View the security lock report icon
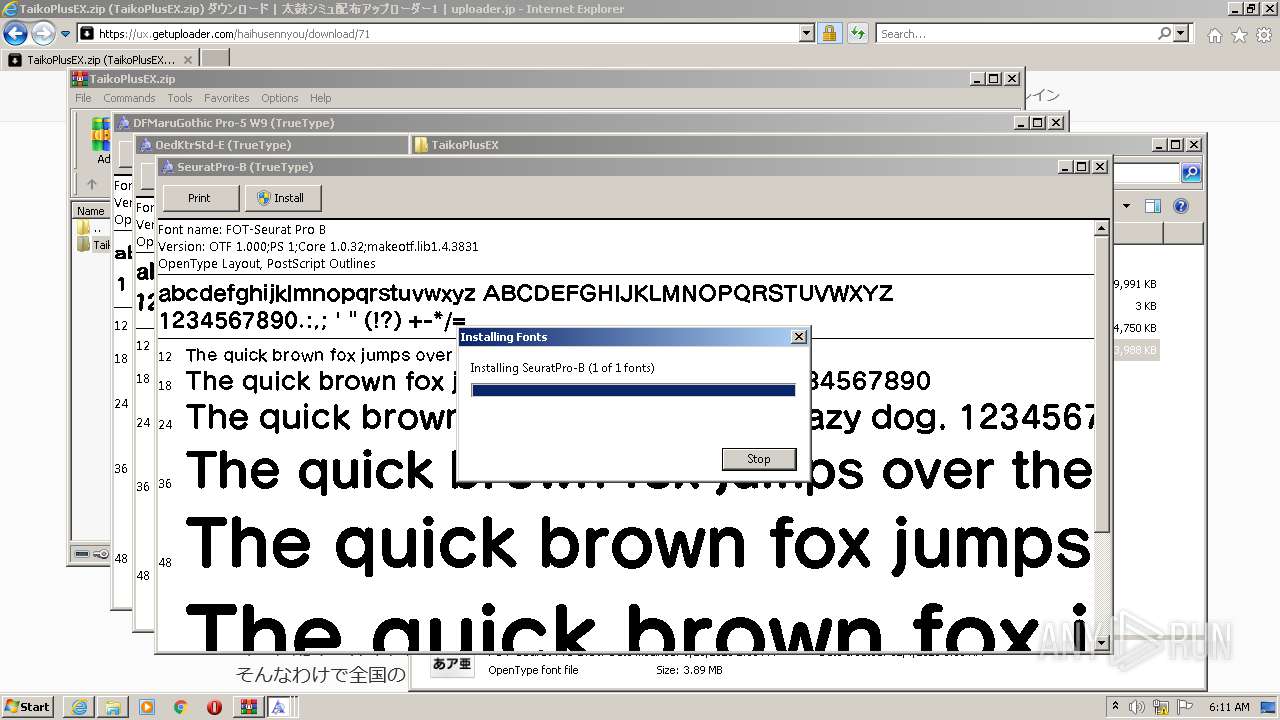Image resolution: width=1280 pixels, height=720 pixels. pos(829,33)
